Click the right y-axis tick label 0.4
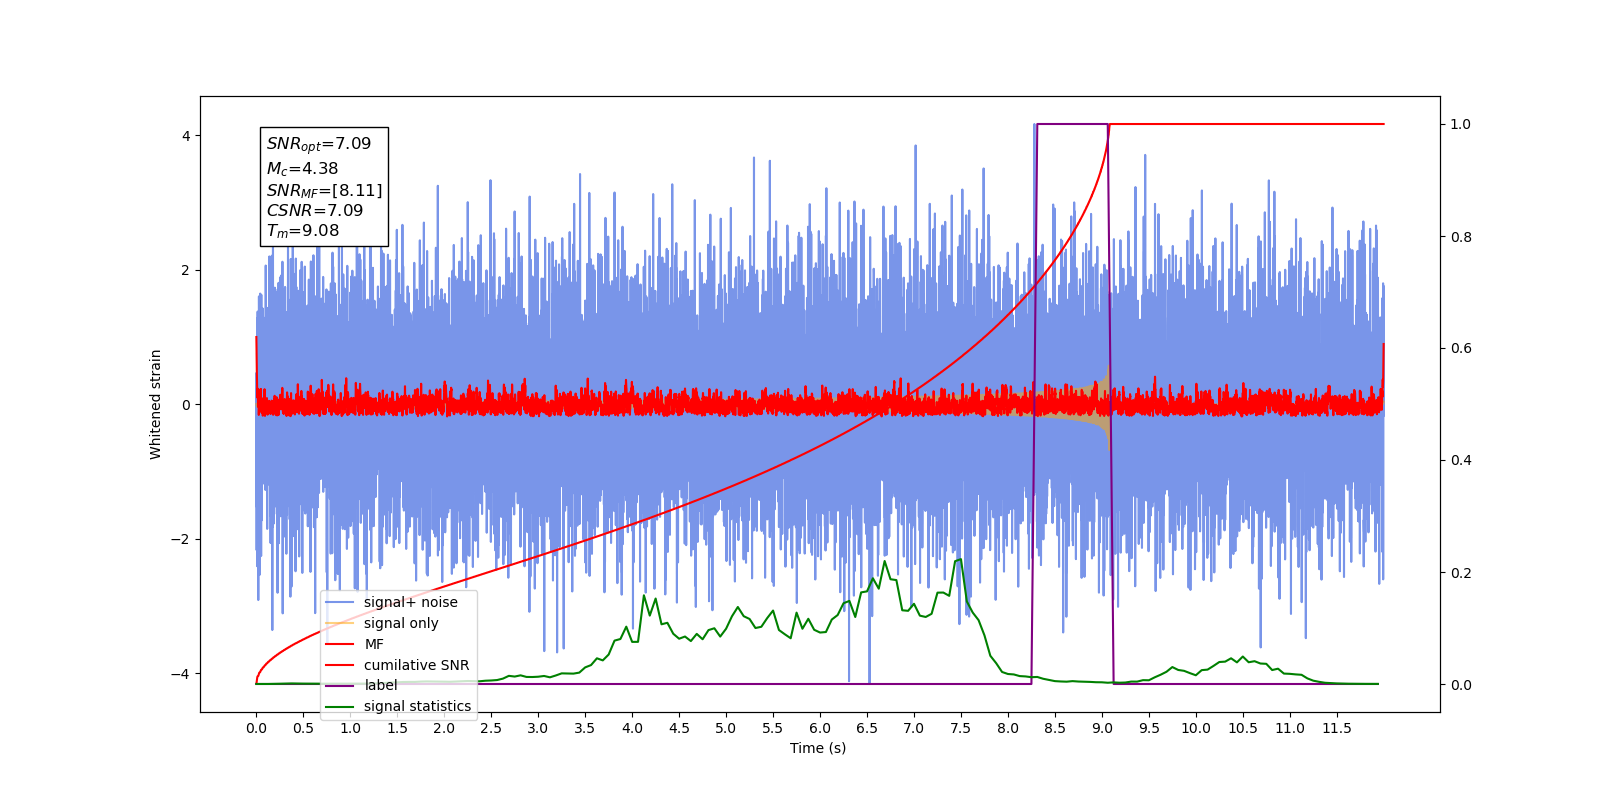The height and width of the screenshot is (800, 1600). coord(1461,461)
